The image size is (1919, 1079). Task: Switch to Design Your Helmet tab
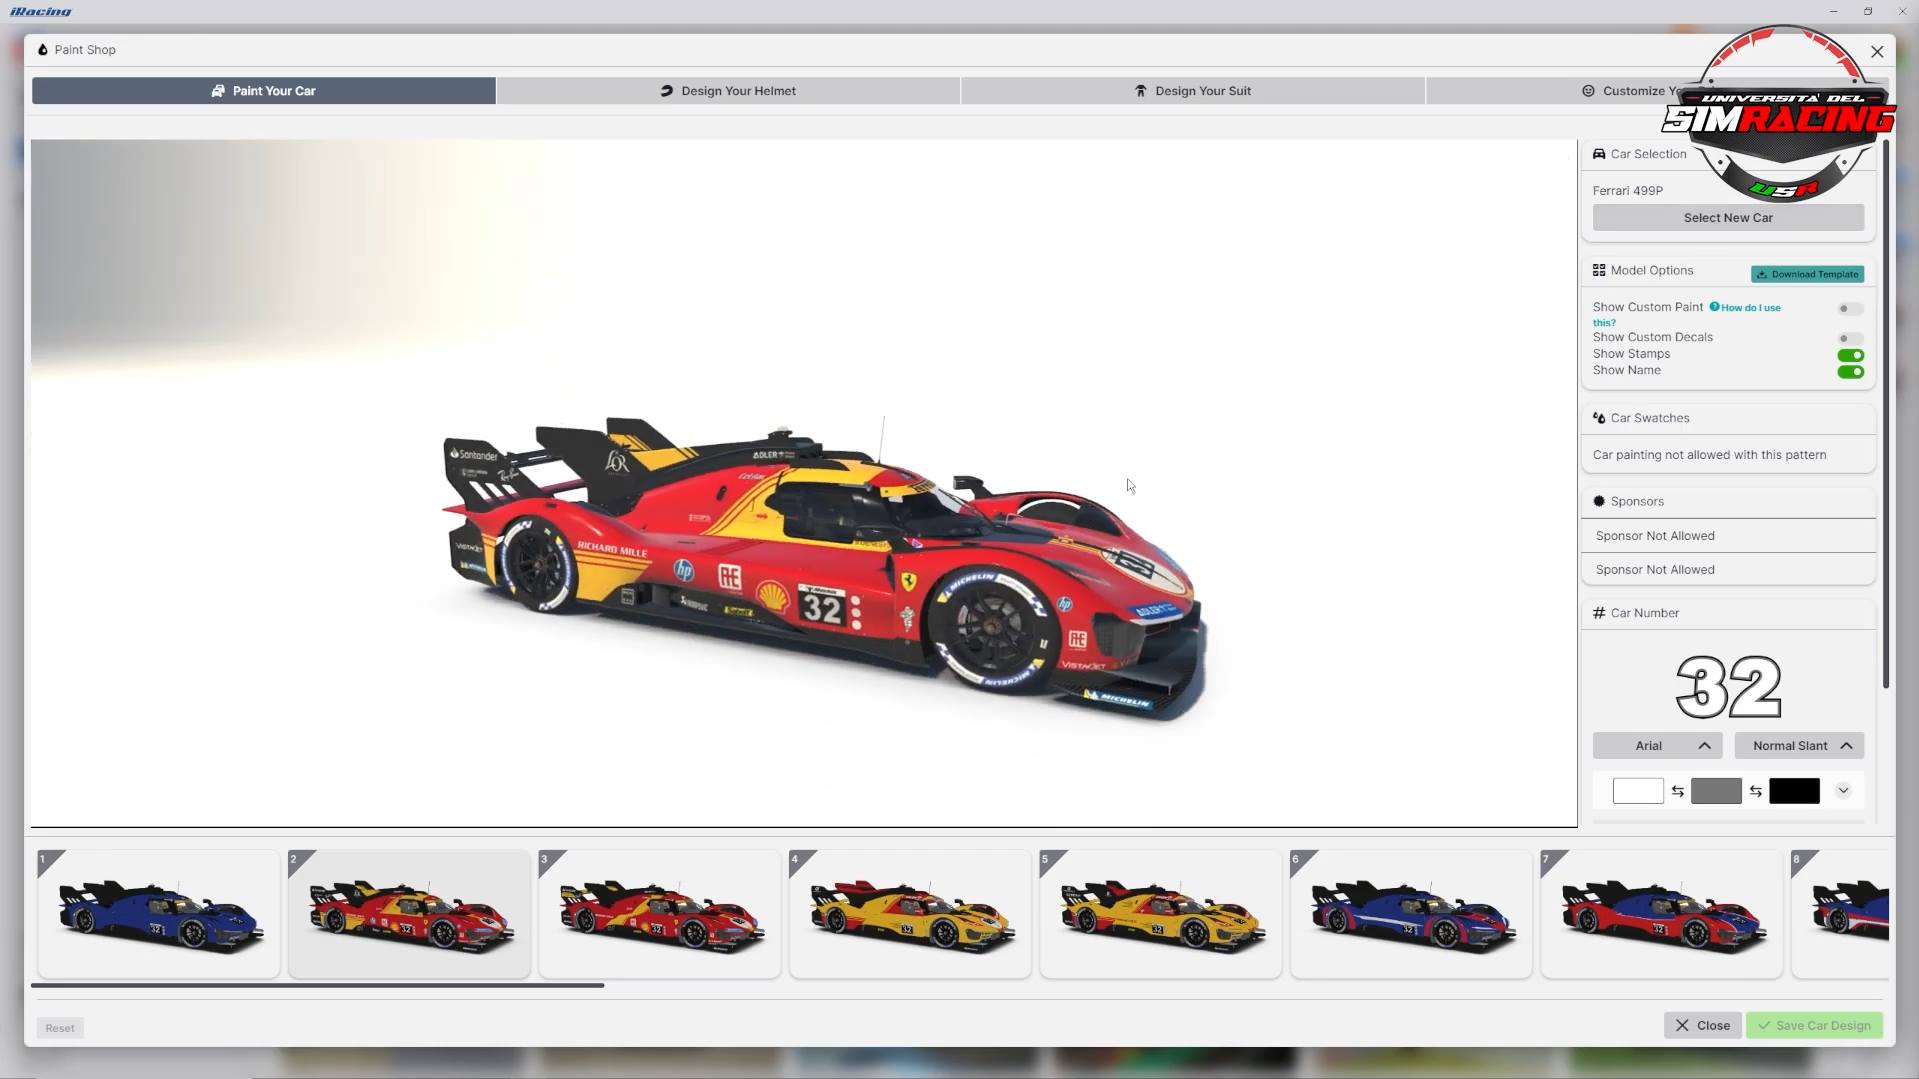click(728, 91)
